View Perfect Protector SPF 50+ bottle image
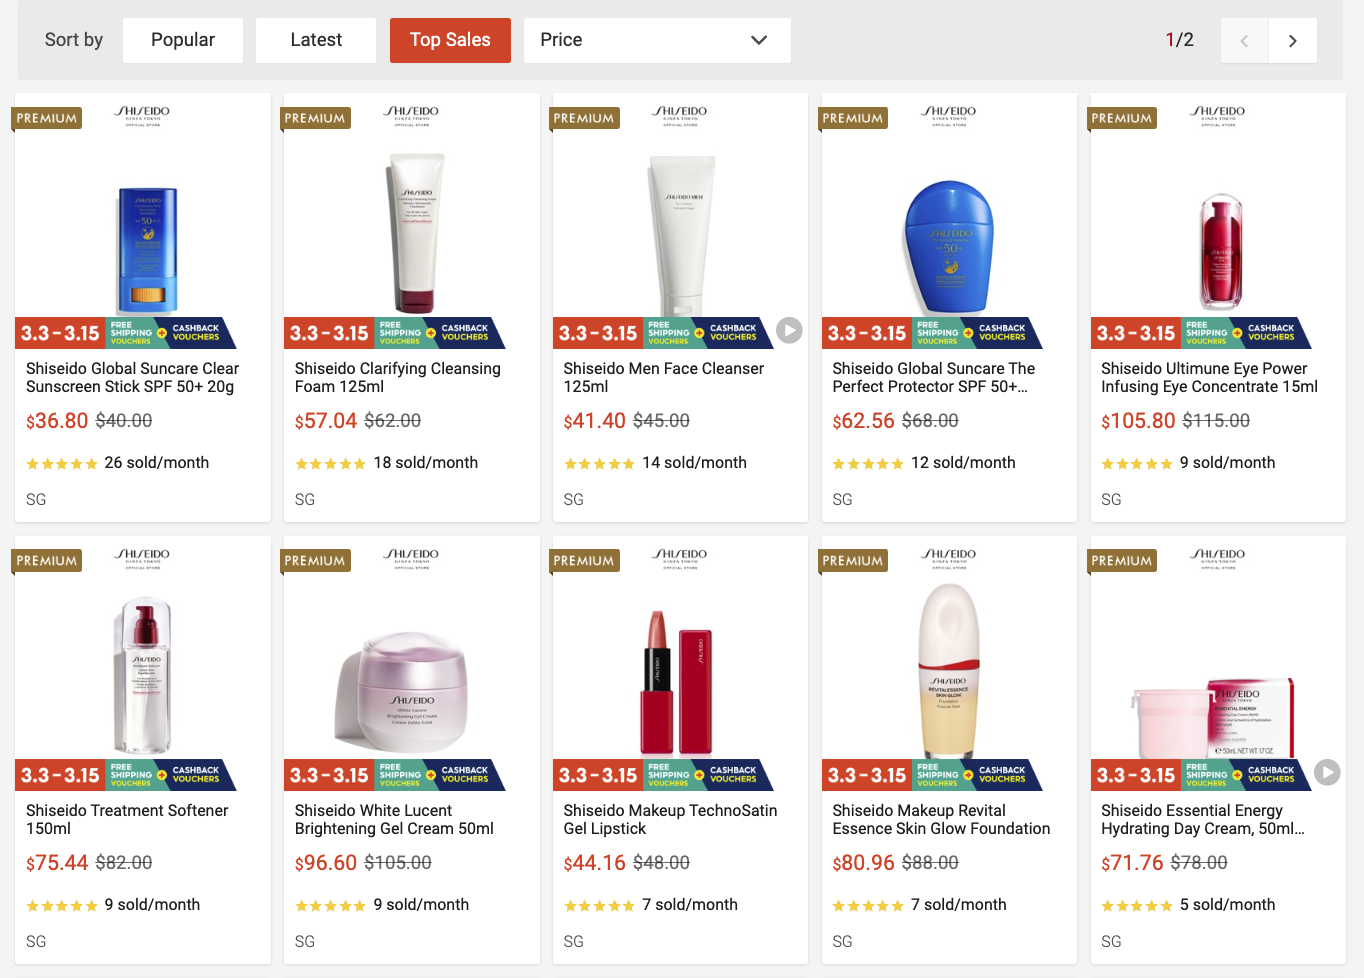Screen dimensions: 1364x978 point(948,247)
